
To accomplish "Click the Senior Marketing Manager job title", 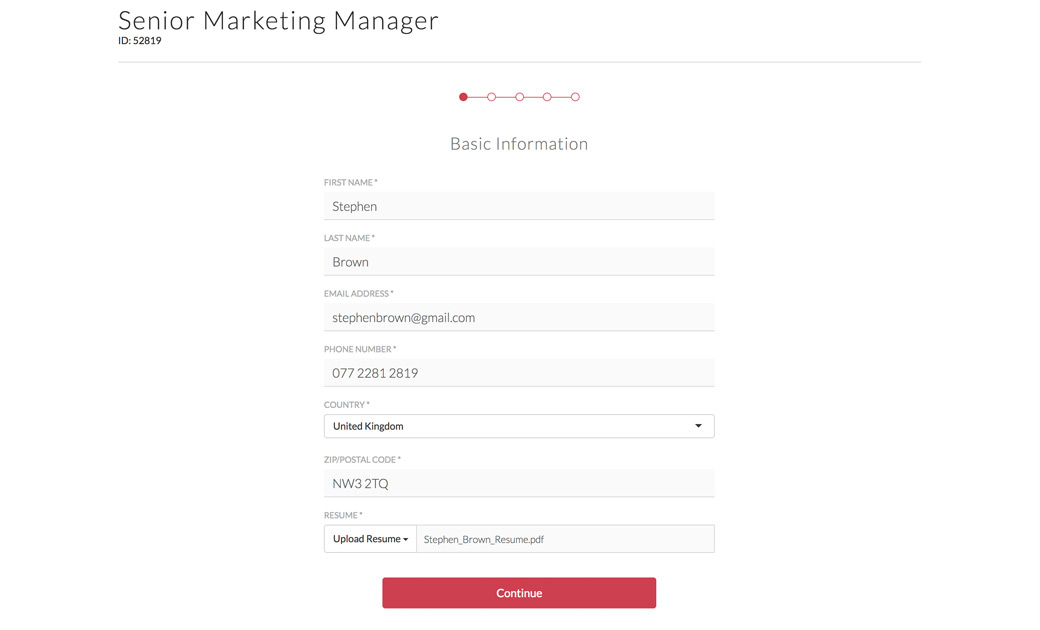I will pos(278,20).
